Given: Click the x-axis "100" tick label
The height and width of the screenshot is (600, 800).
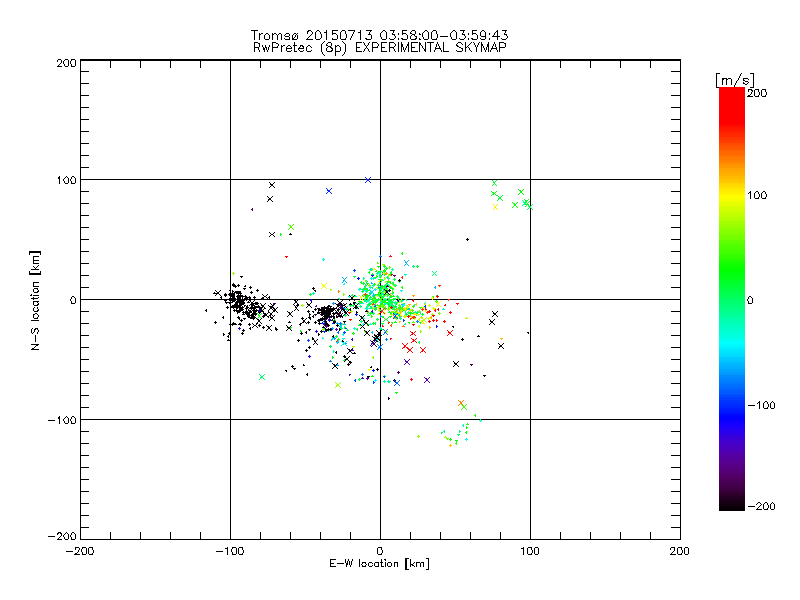Looking at the screenshot, I should tap(530, 551).
